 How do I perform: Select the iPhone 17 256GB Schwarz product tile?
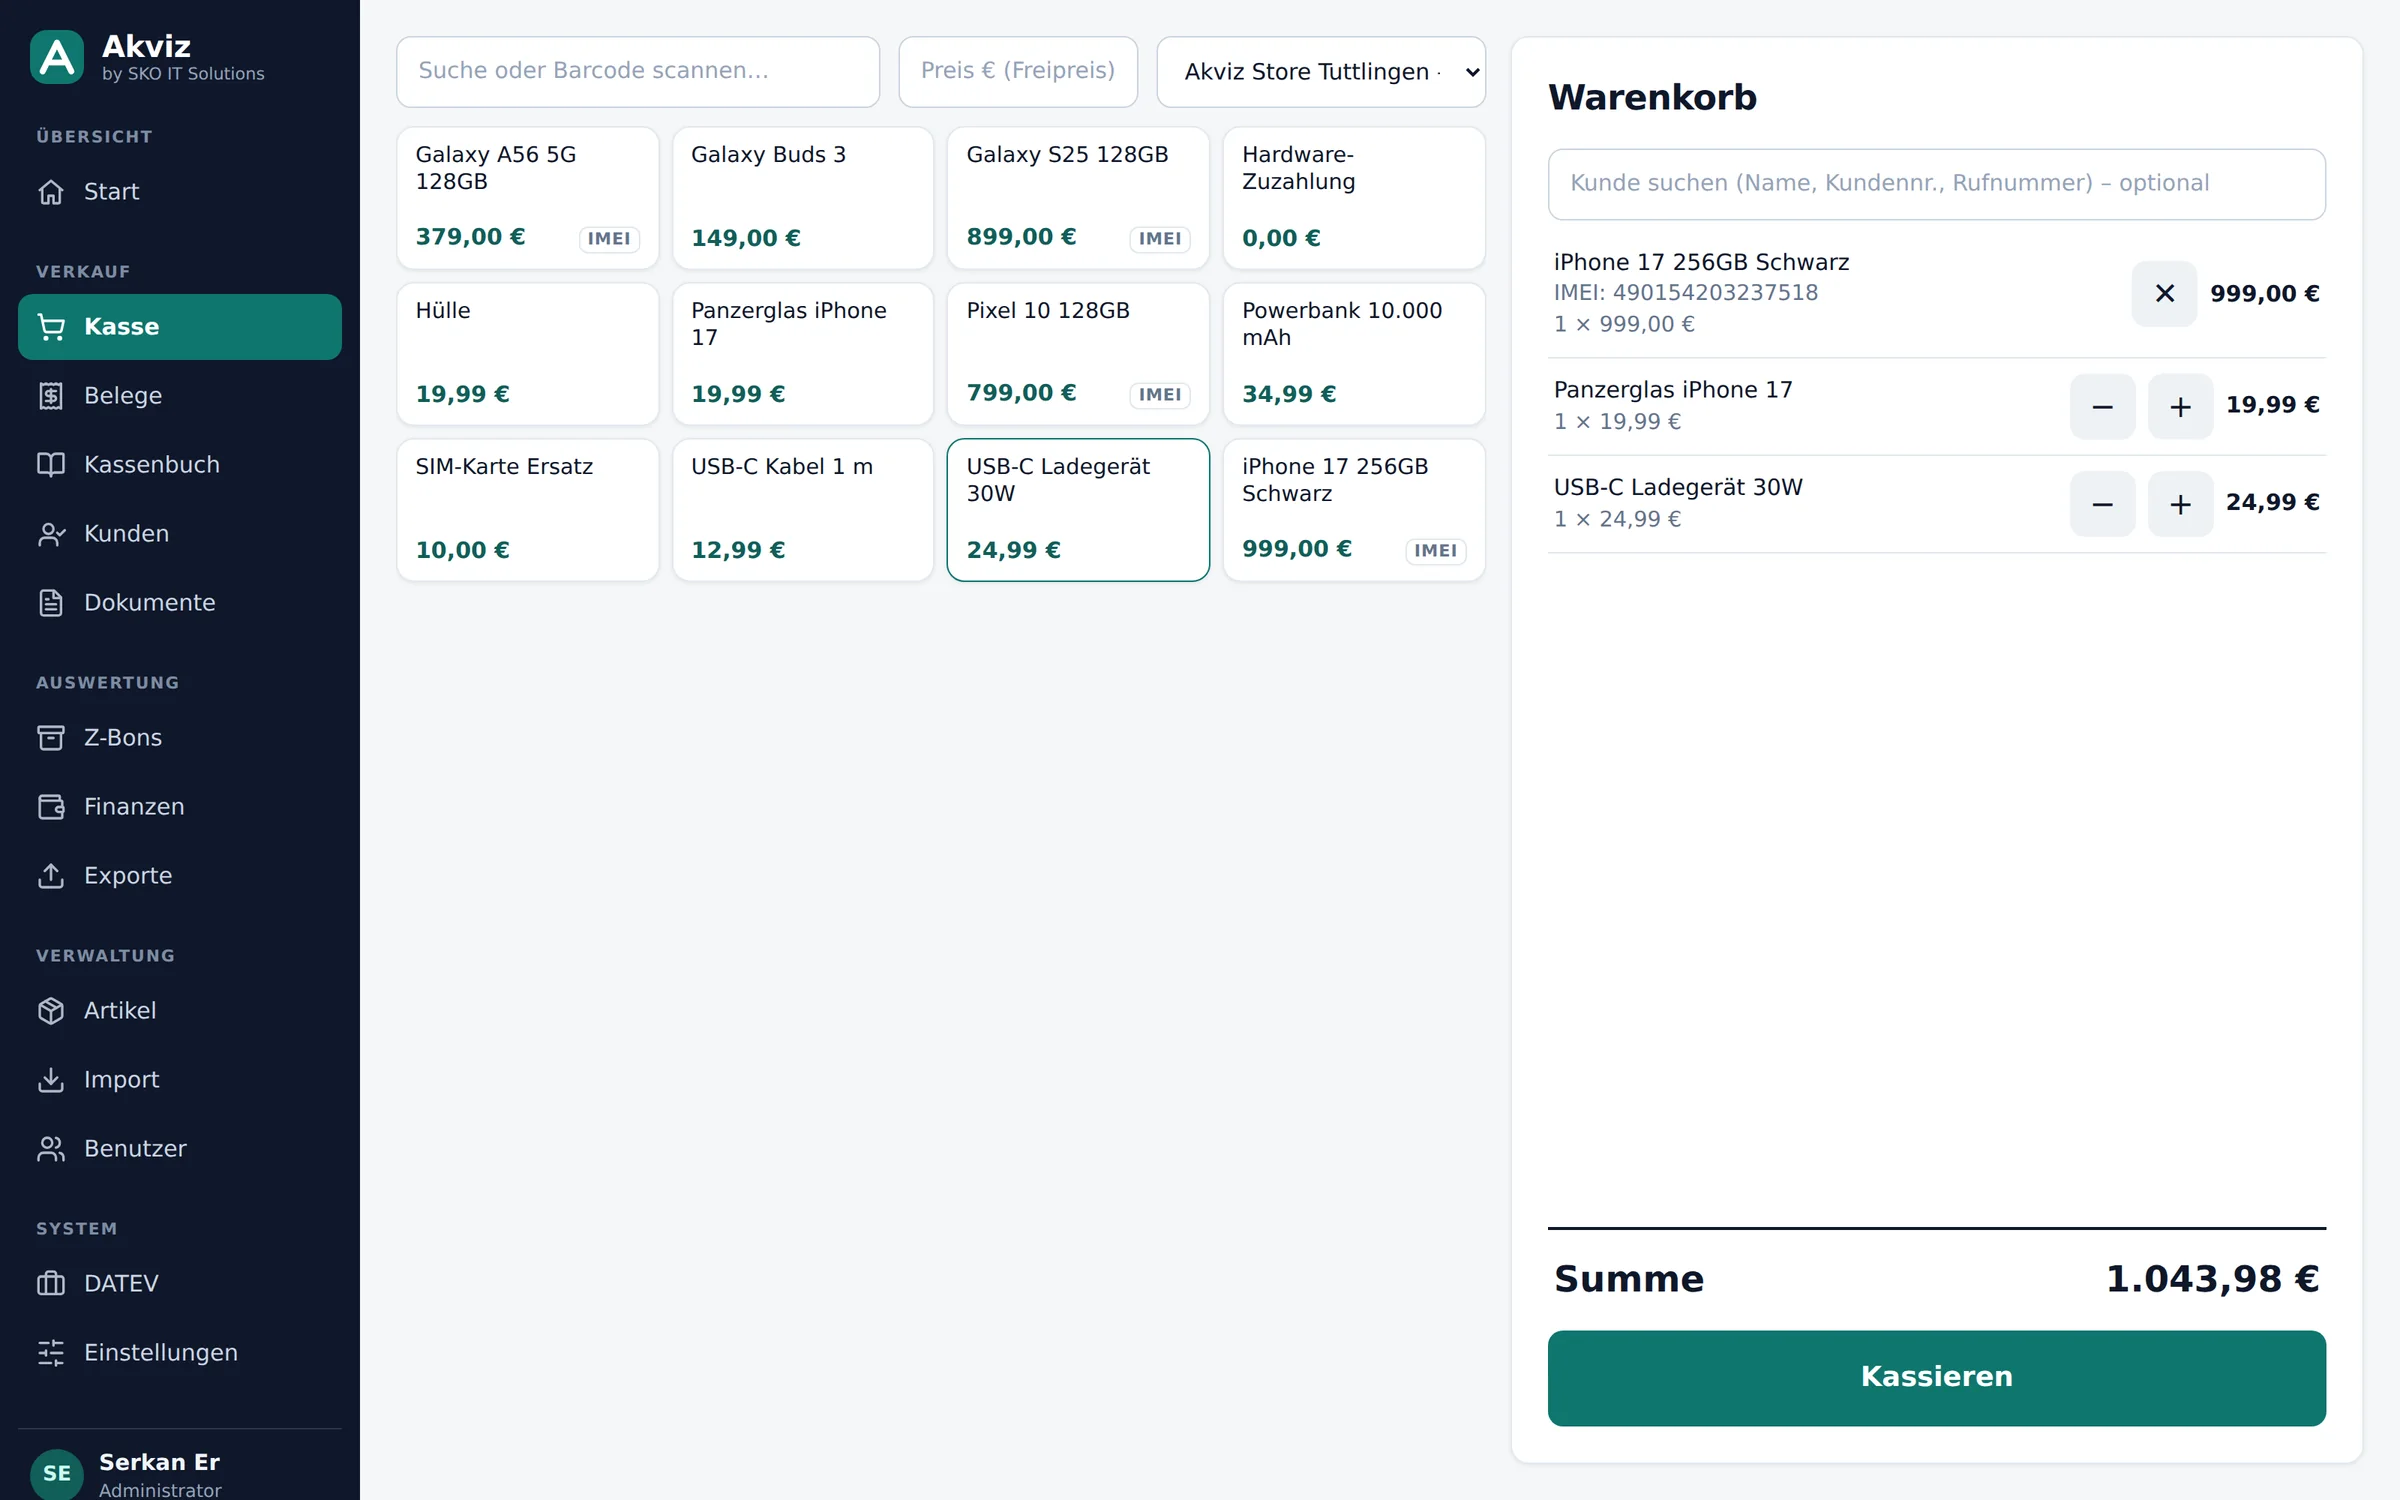[x=1354, y=509]
